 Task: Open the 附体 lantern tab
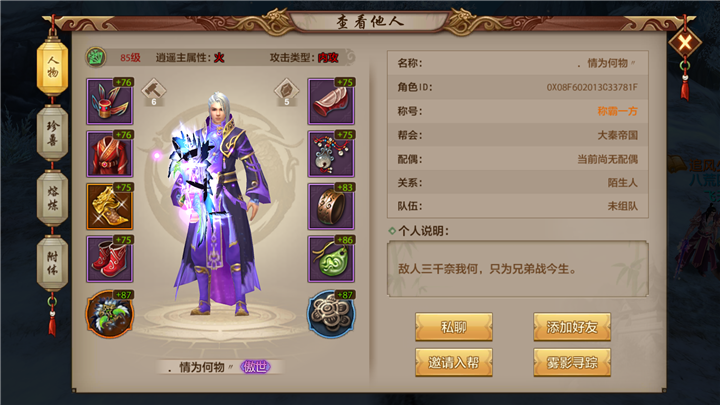[x=52, y=264]
